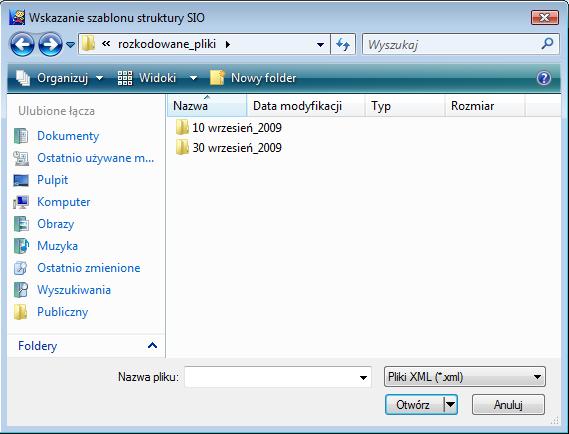The height and width of the screenshot is (434, 569).
Task: Click the Ostatnio zmienione icon
Action: point(21,268)
